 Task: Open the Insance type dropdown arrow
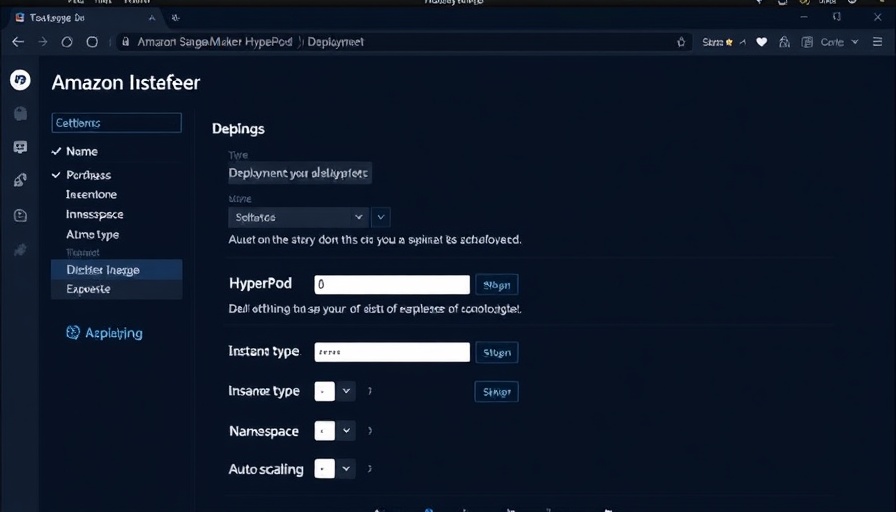point(346,391)
